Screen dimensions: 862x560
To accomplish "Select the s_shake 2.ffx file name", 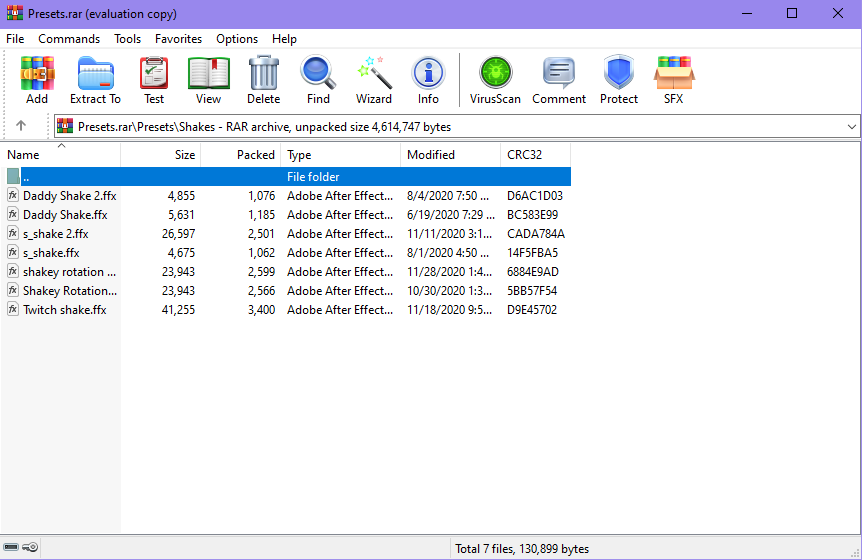I will click(56, 234).
